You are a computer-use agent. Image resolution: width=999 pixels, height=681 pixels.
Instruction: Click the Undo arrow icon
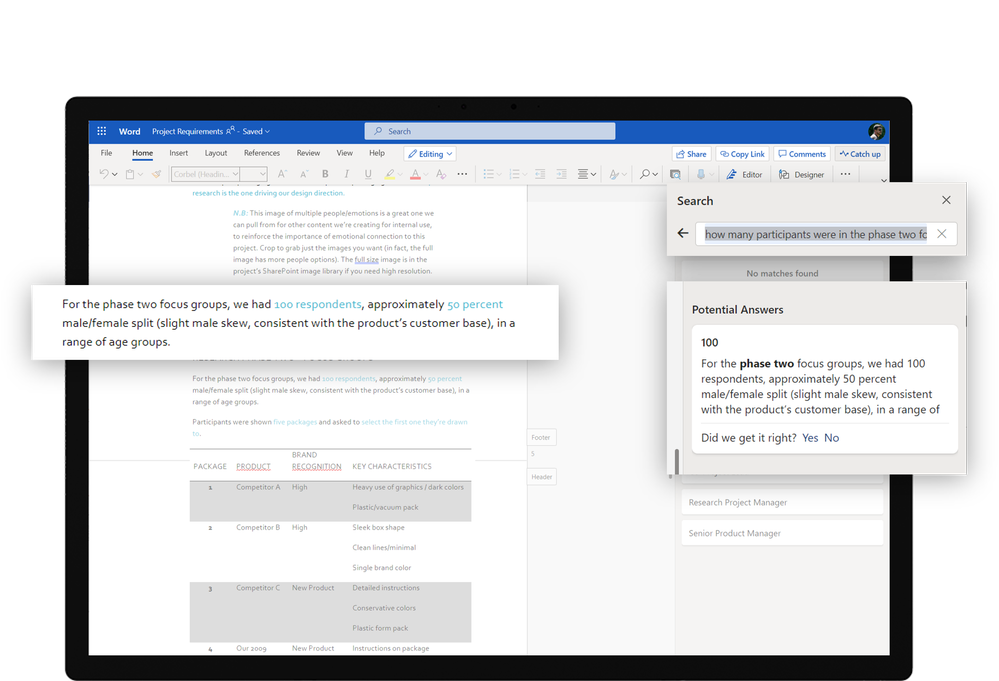pyautogui.click(x=104, y=174)
